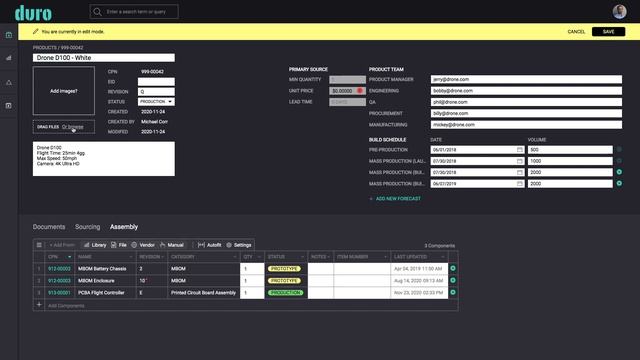Click the Save button
Image resolution: width=640 pixels, height=360 pixels.
[x=608, y=32]
